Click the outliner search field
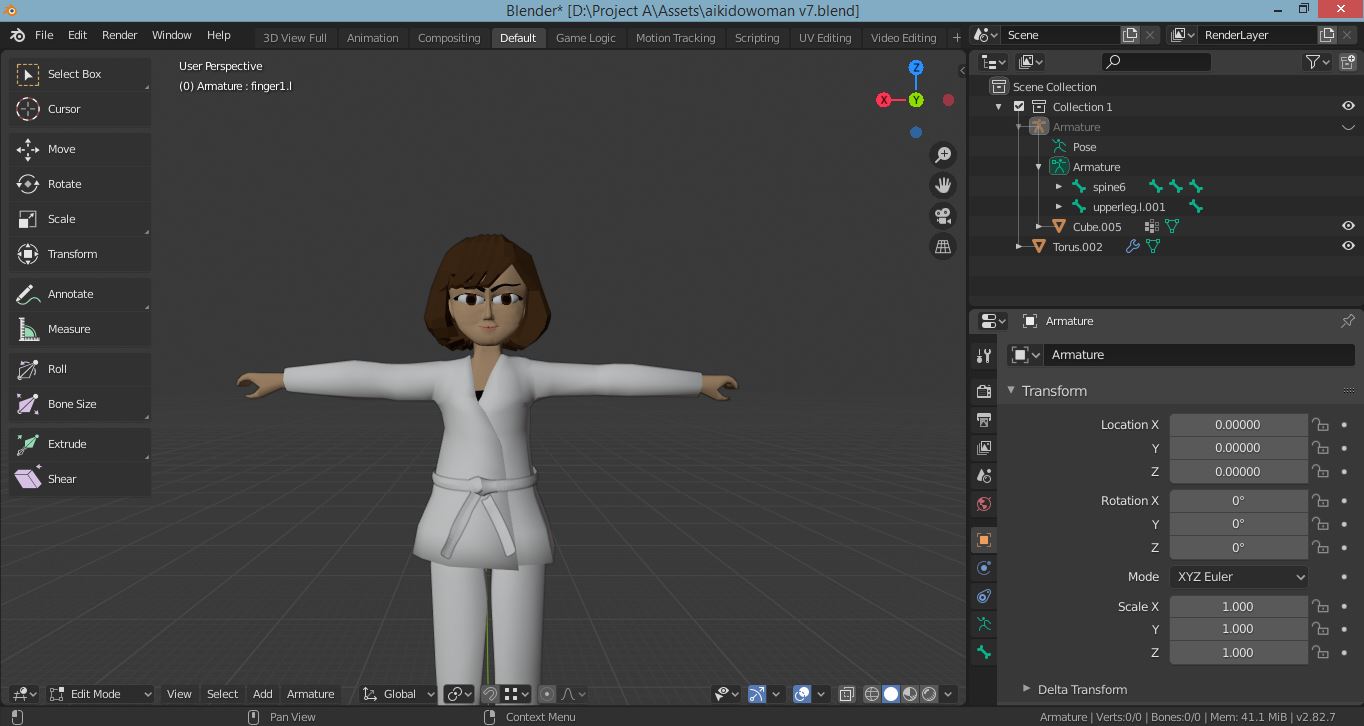The image size is (1364, 726). (1157, 62)
